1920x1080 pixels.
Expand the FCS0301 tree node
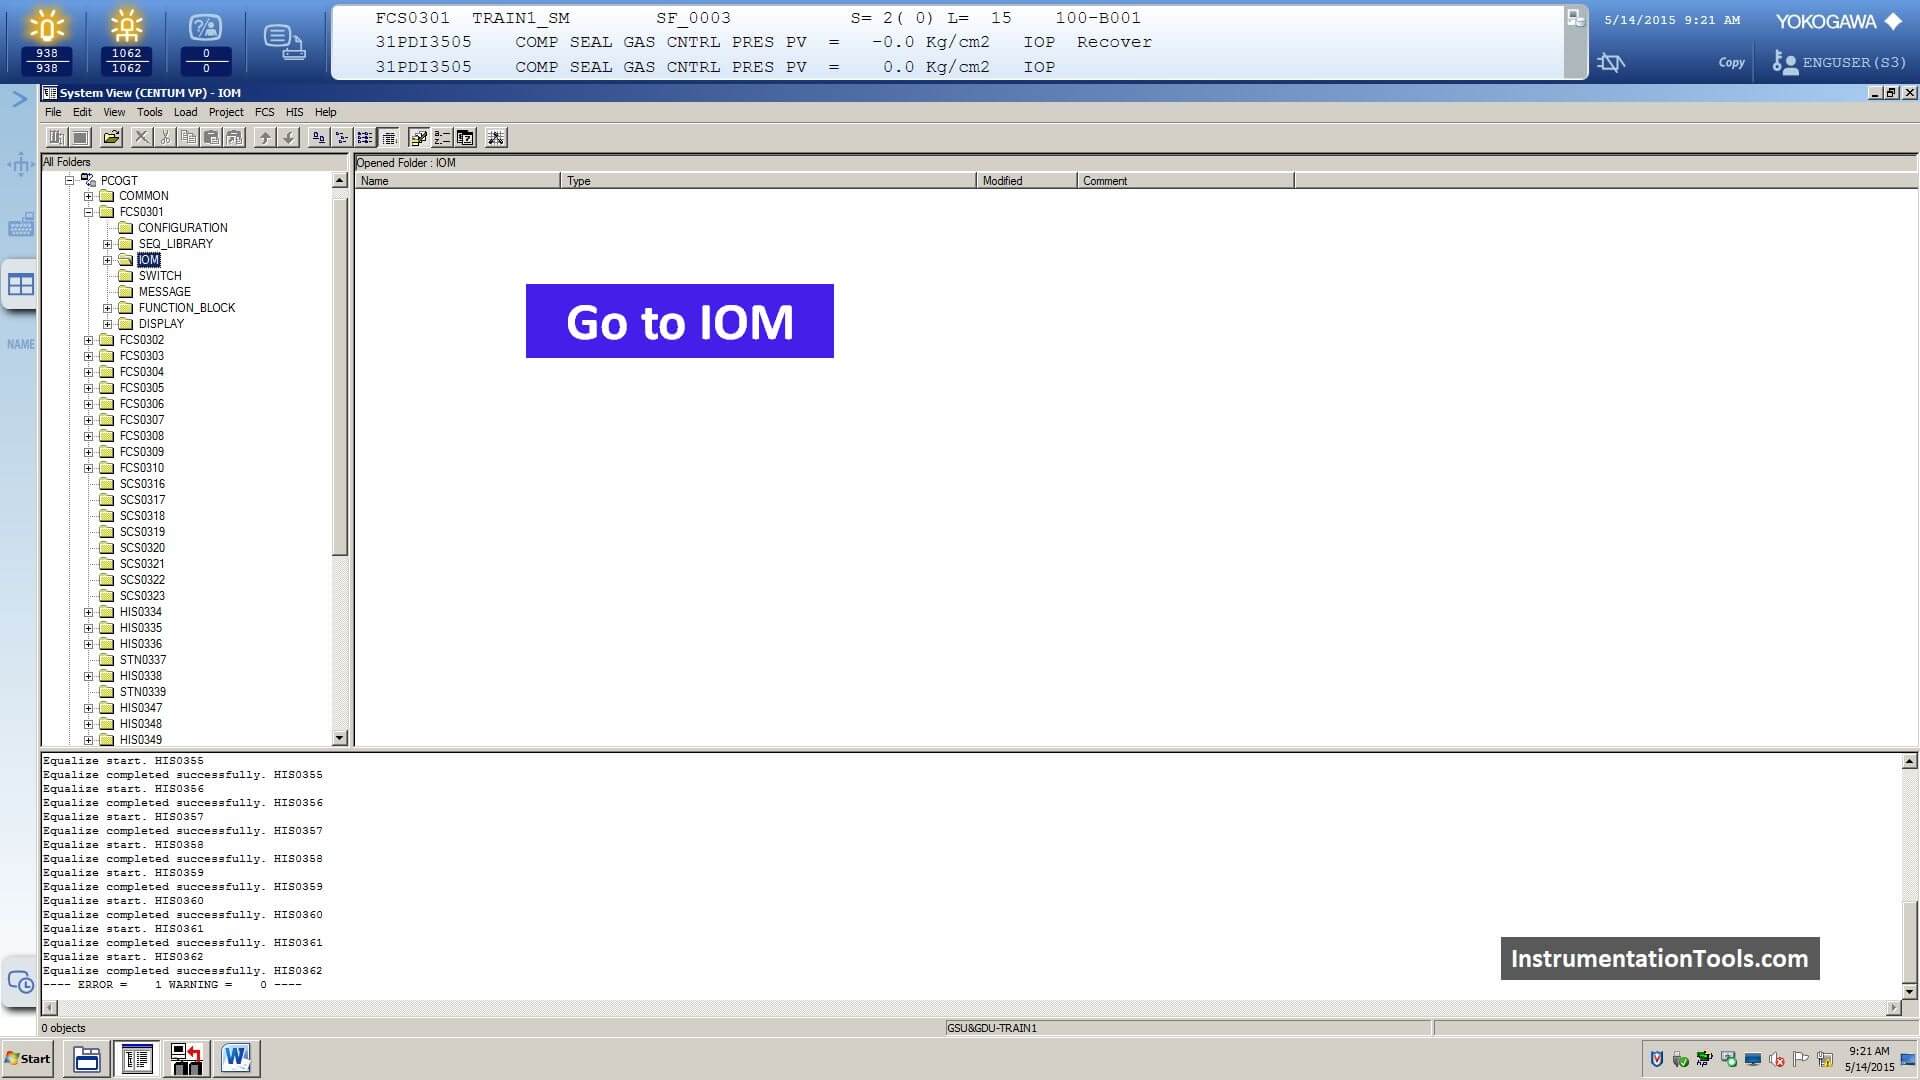(87, 211)
